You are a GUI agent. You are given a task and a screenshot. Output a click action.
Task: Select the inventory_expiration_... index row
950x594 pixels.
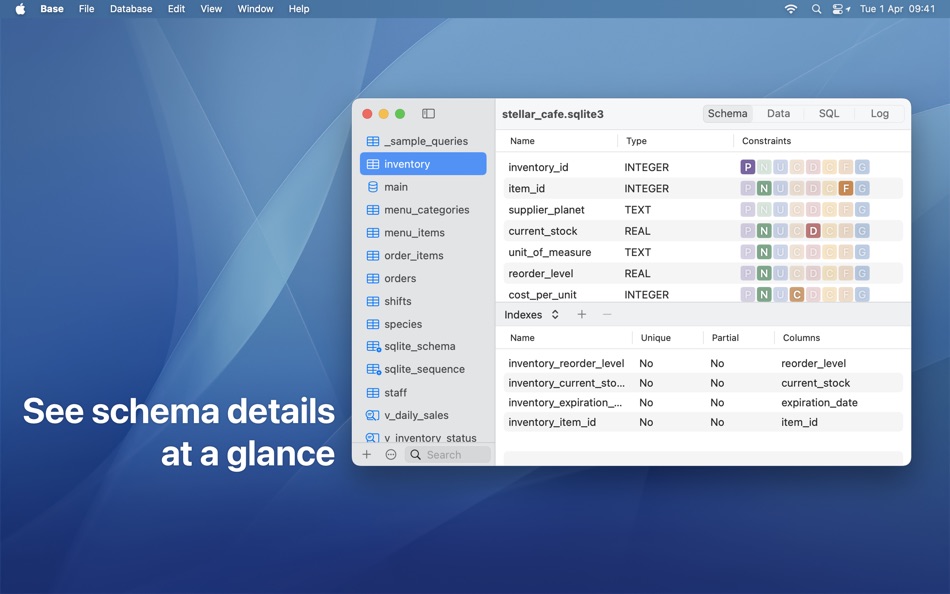[703, 402]
